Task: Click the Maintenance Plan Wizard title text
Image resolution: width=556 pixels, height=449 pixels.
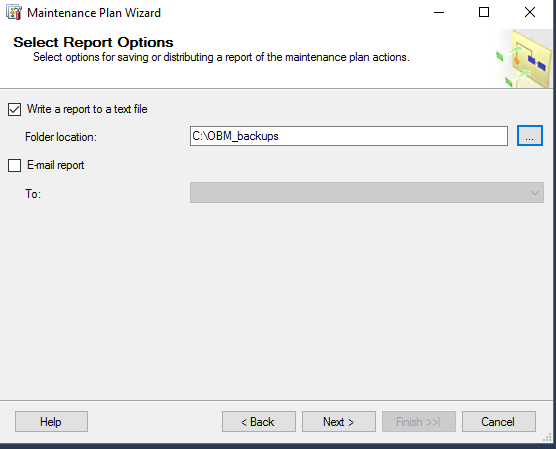Action: click(x=94, y=13)
